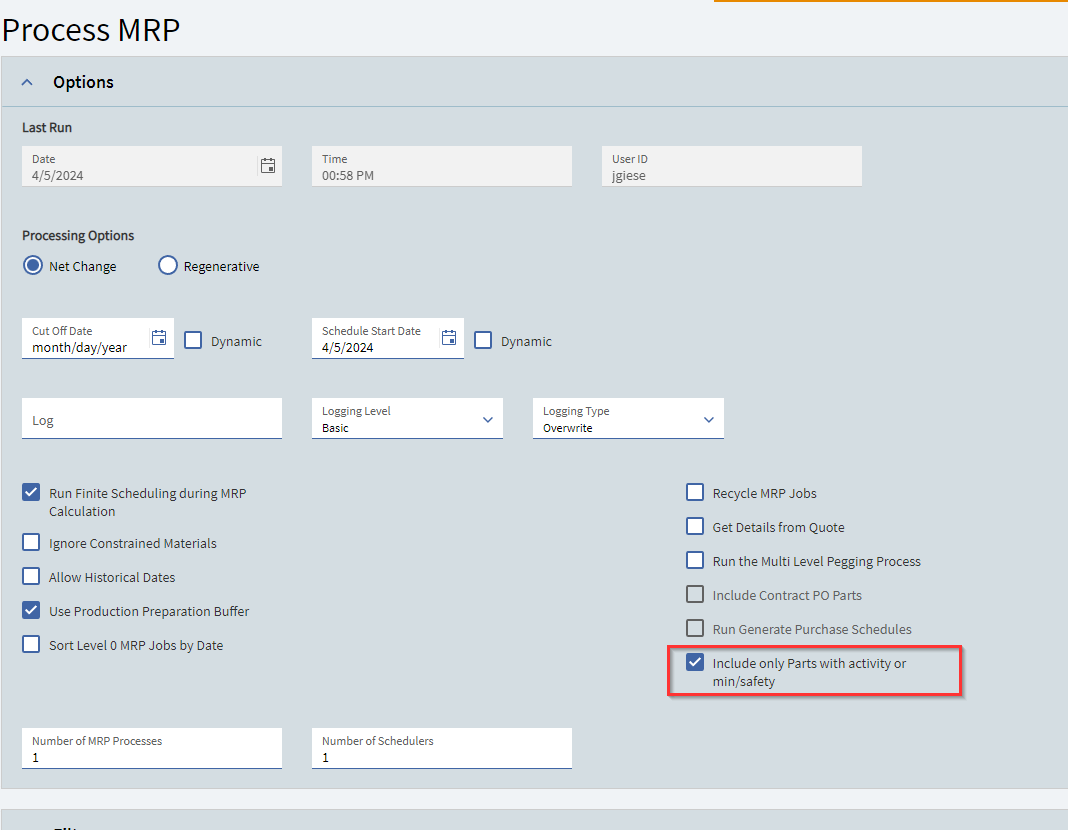This screenshot has height=830, width=1068.
Task: Tick the Dynamic checkbox beside Cut Off Date
Action: tap(193, 340)
